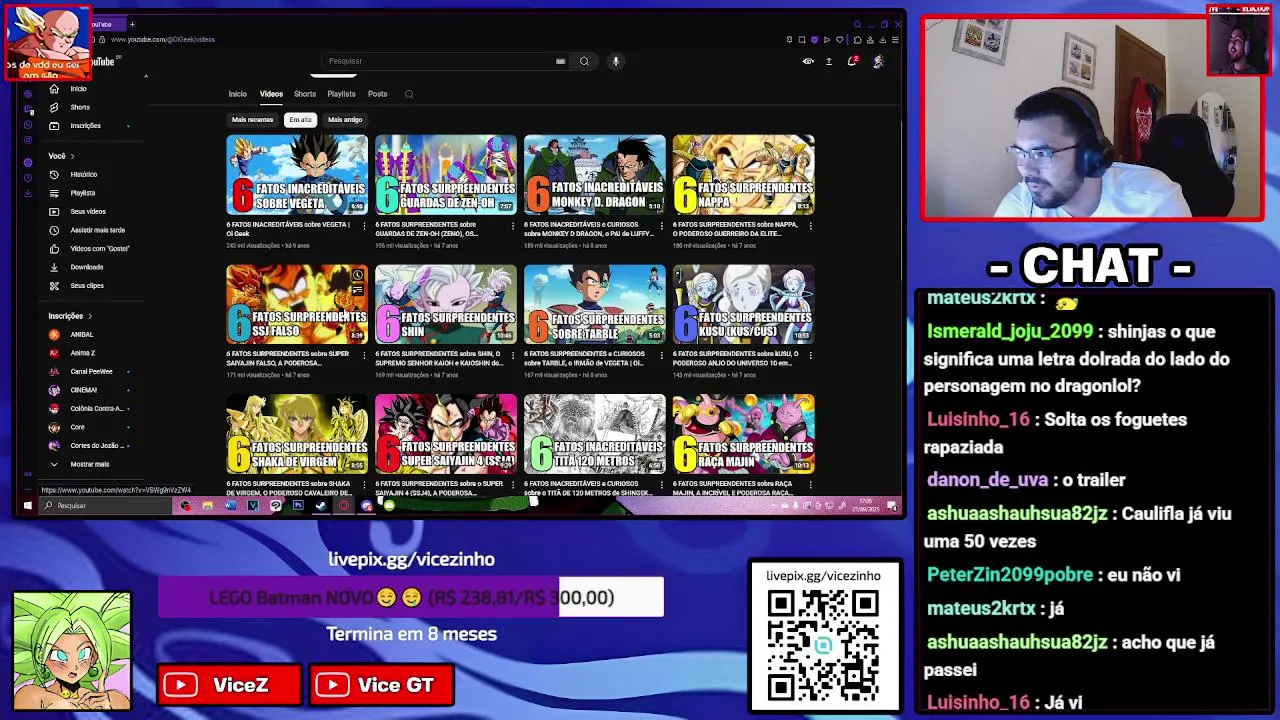Viewport: 1280px width, 720px height.
Task: Open the on-screen keyboard icon in search
Action: (x=560, y=61)
